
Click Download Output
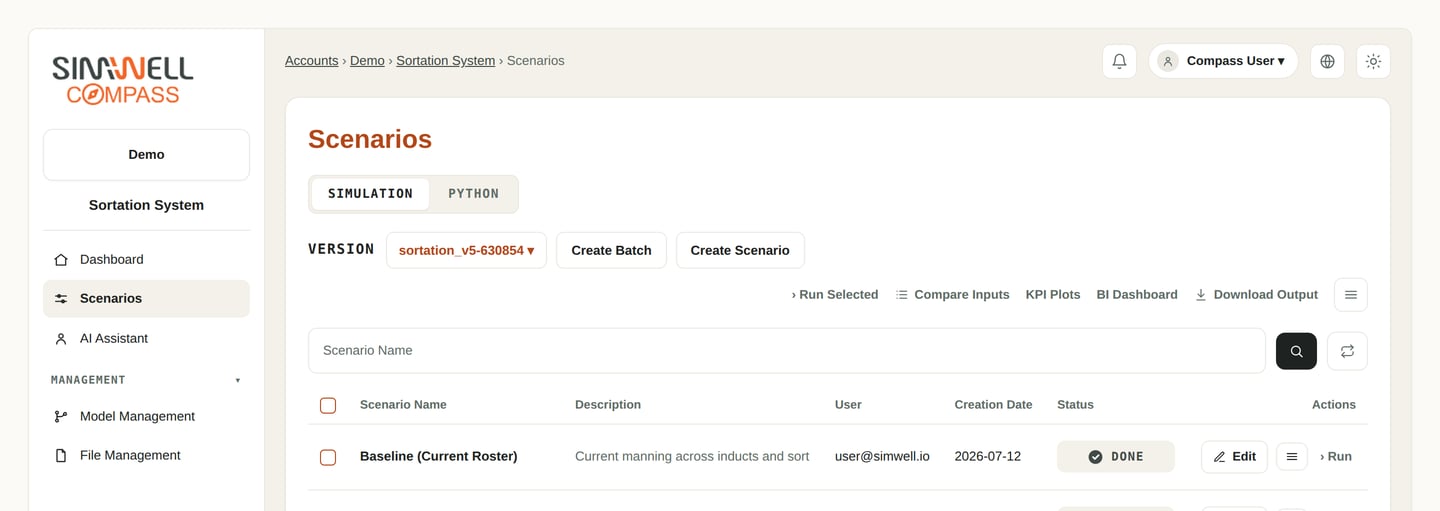pyautogui.click(x=1256, y=295)
